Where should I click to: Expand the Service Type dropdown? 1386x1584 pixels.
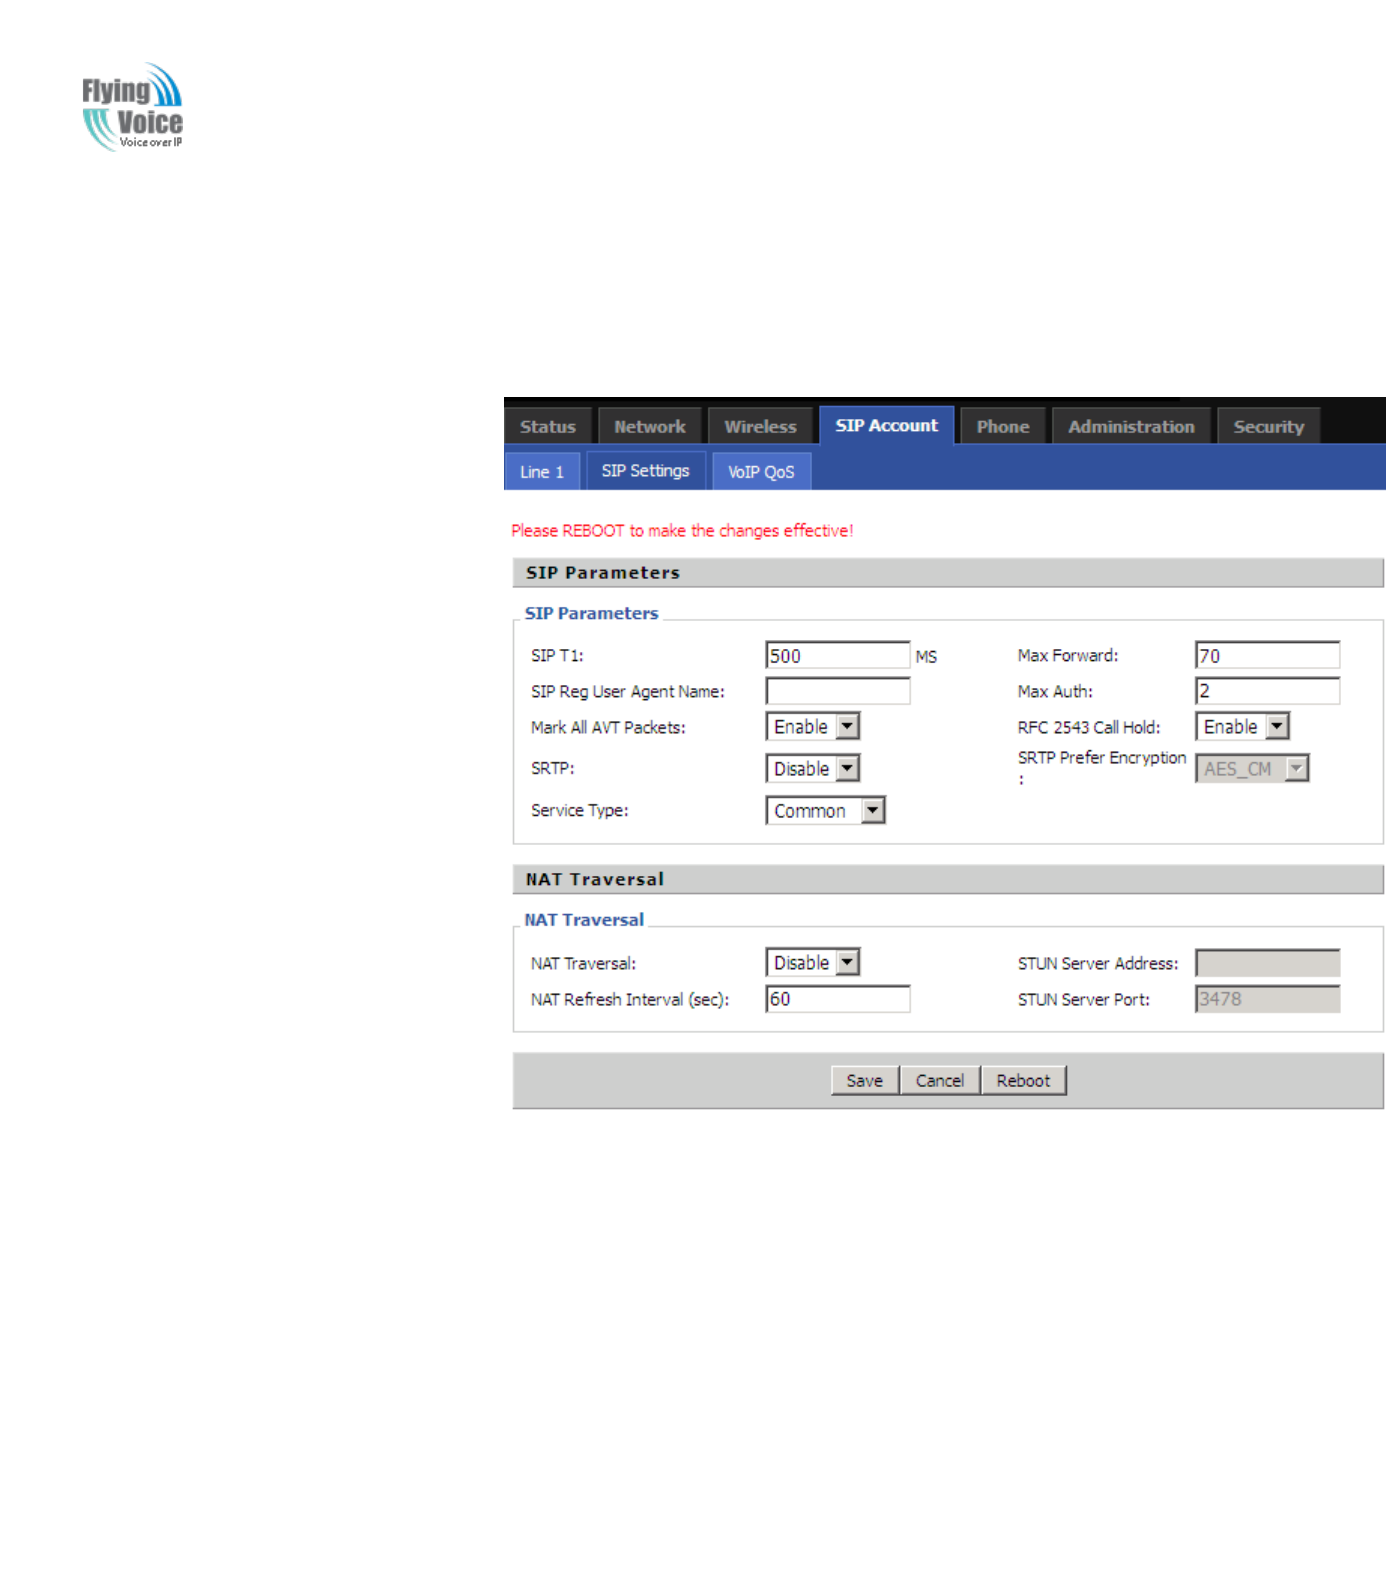[825, 810]
